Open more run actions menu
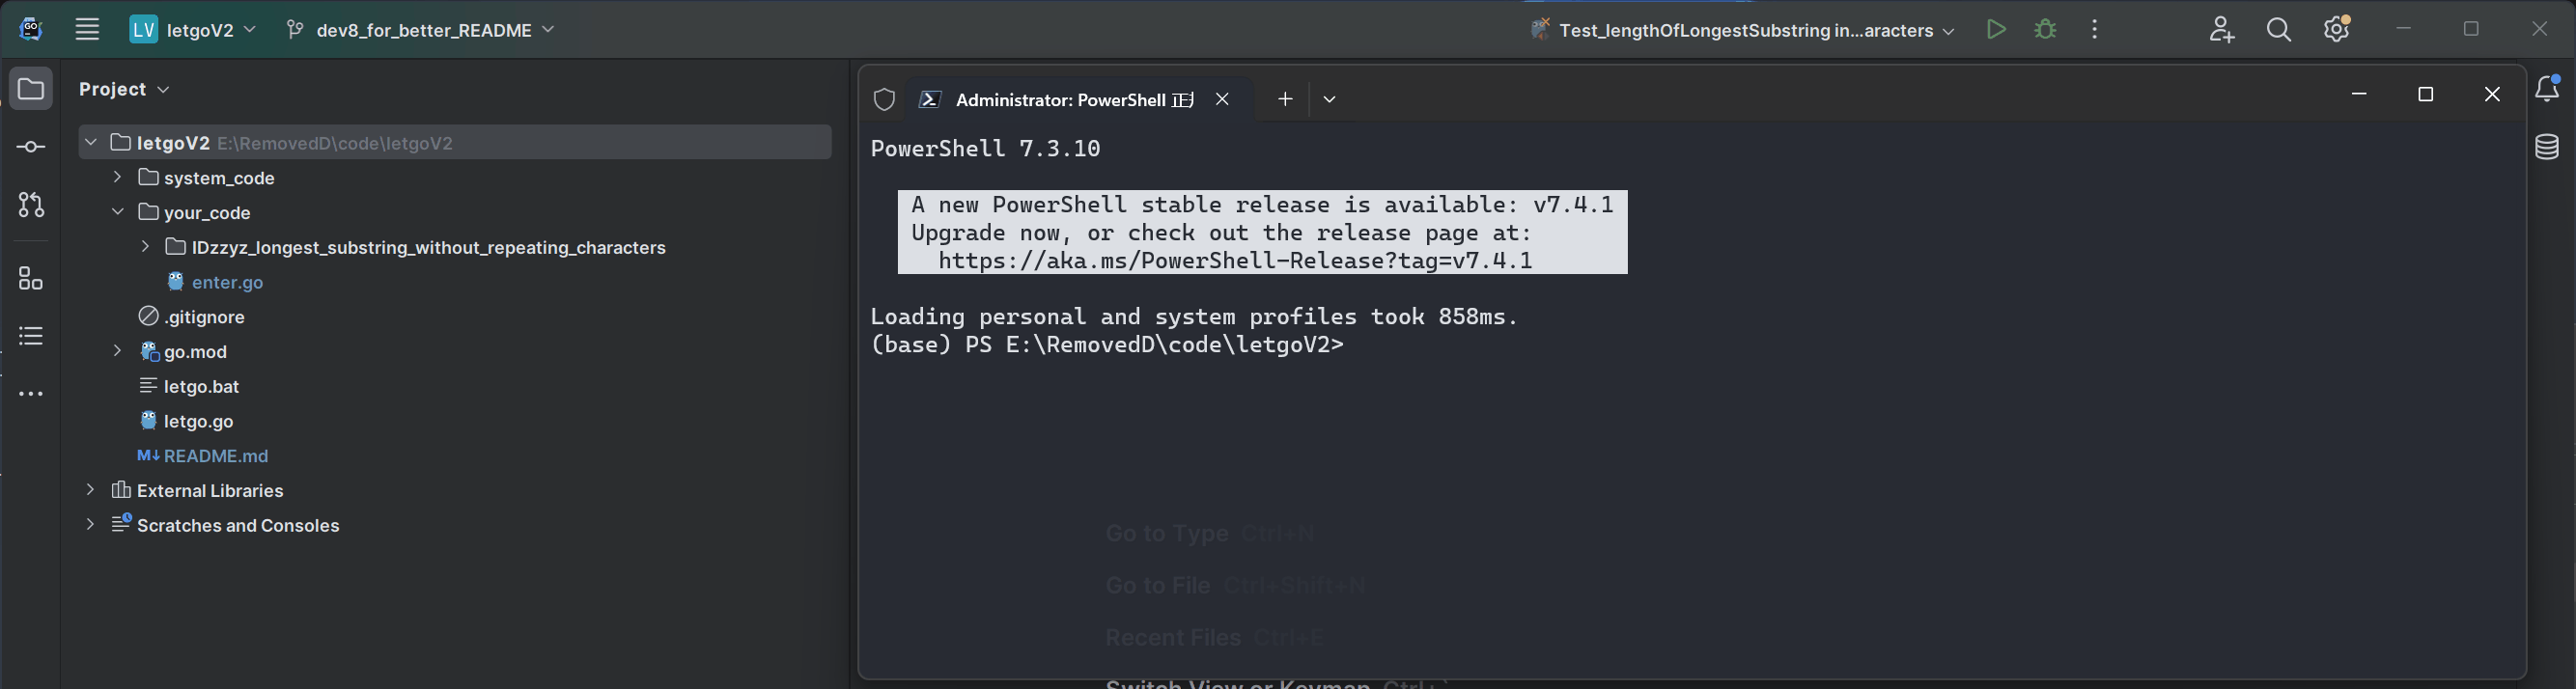The height and width of the screenshot is (689, 2576). click(x=2095, y=30)
